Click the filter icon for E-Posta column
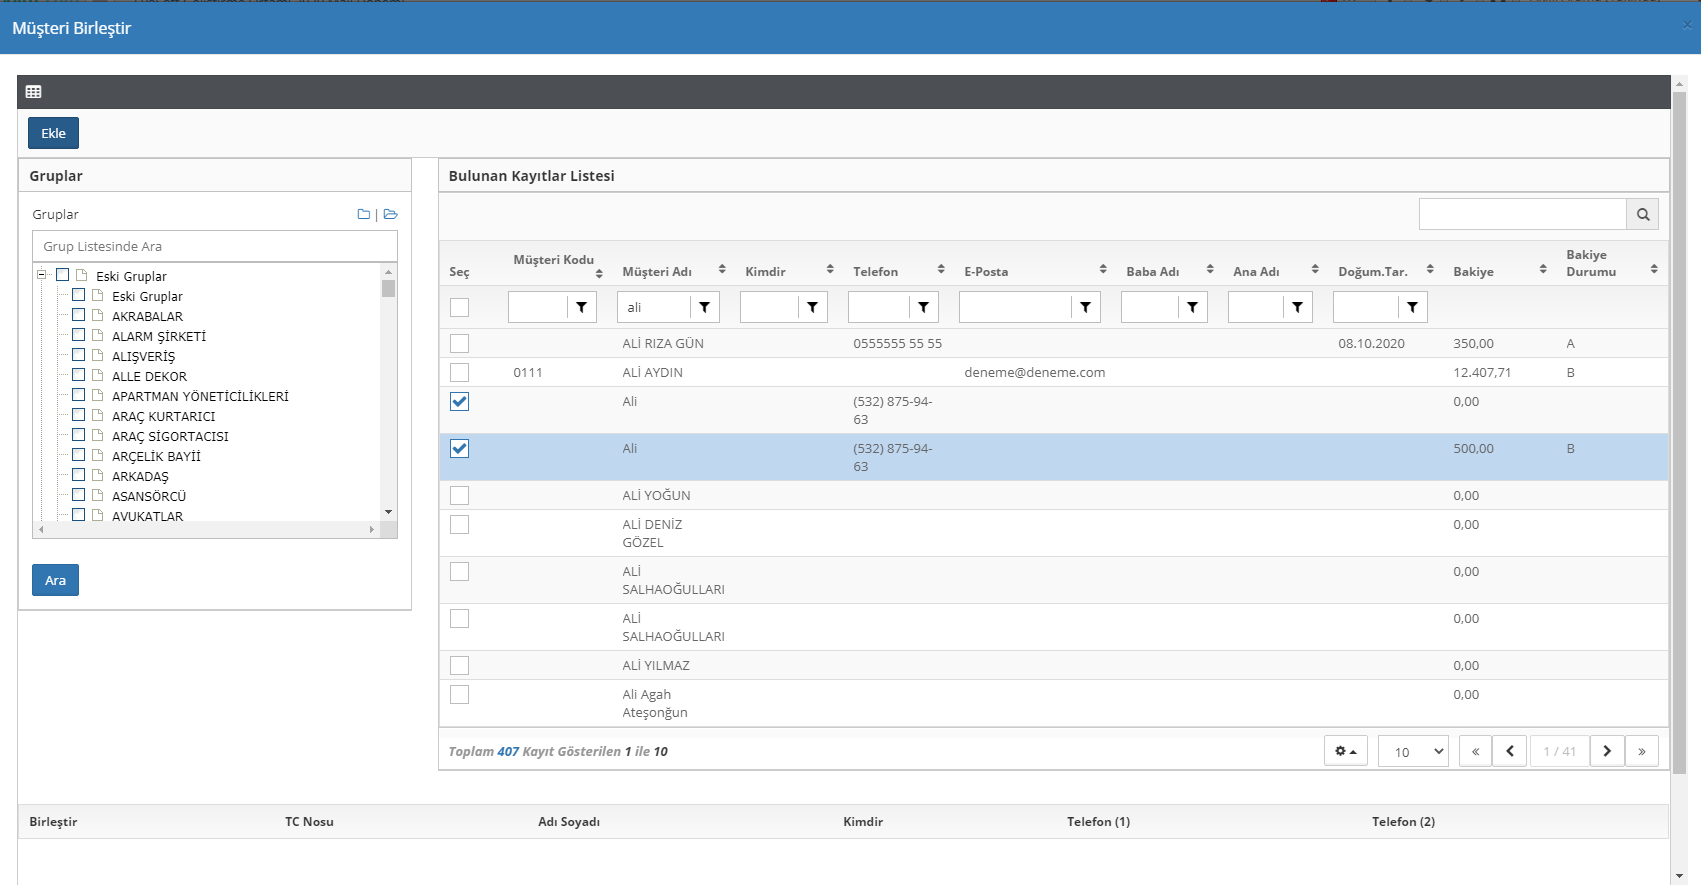The image size is (1701, 894). pyautogui.click(x=1085, y=308)
